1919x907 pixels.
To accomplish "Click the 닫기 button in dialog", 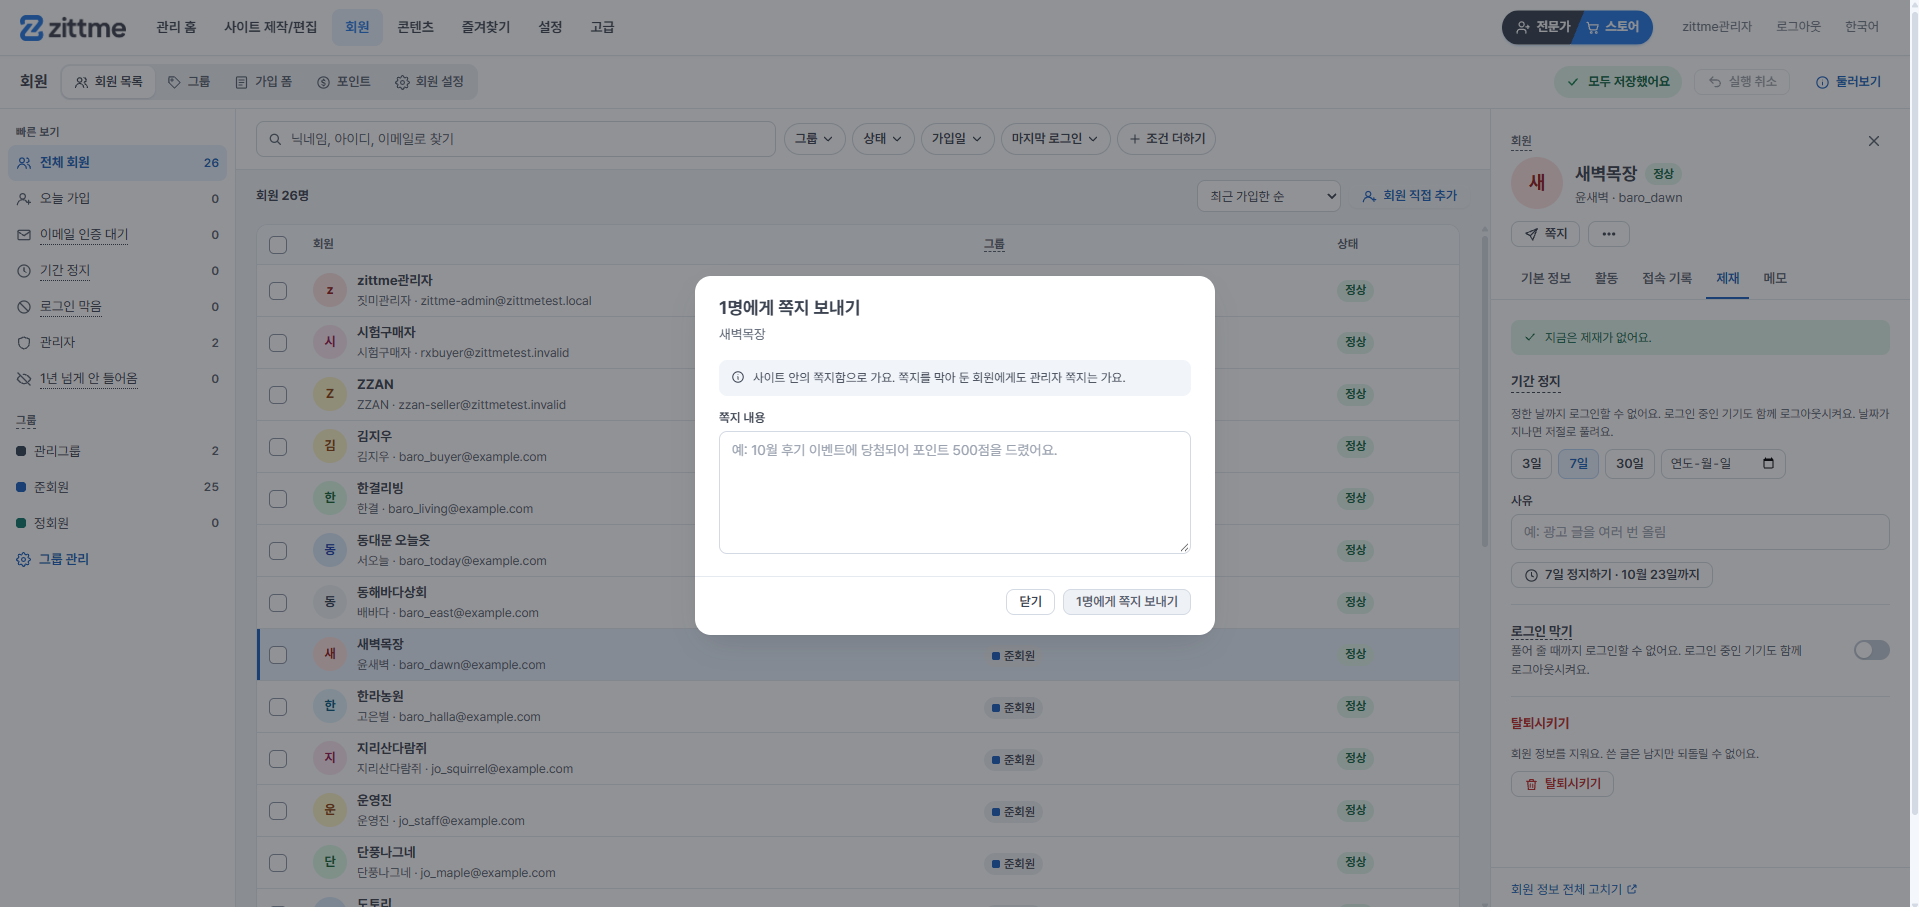I will pos(1030,602).
